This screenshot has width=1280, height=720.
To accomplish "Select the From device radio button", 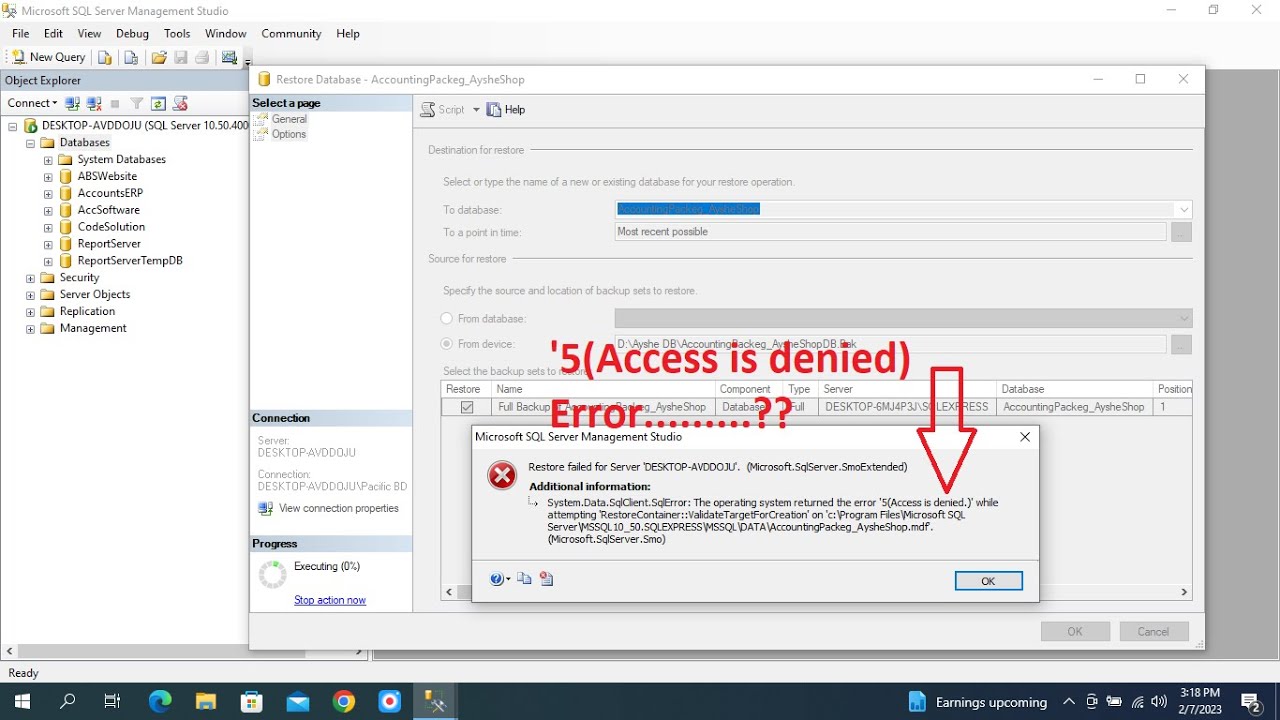I will point(447,344).
